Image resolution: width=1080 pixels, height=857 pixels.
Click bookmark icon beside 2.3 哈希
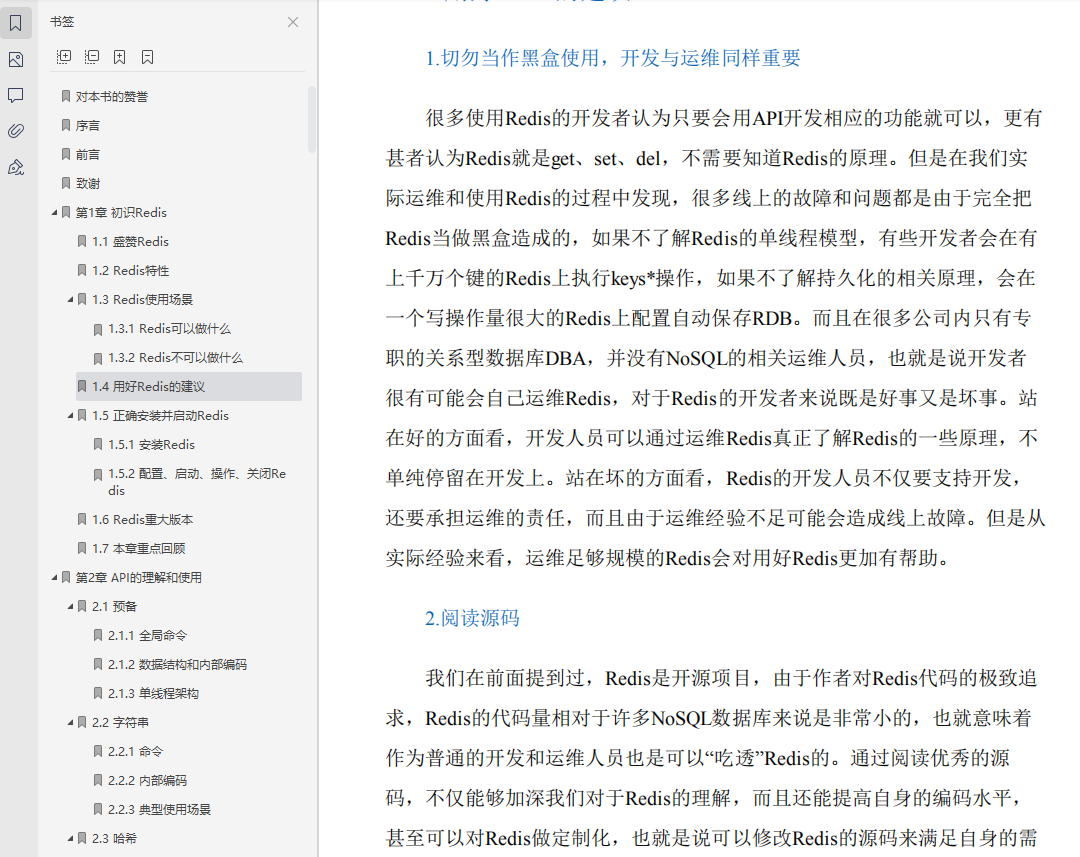[82, 838]
